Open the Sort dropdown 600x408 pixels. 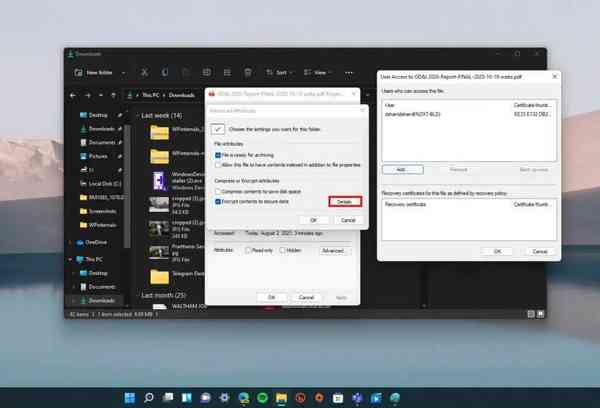tap(280, 72)
